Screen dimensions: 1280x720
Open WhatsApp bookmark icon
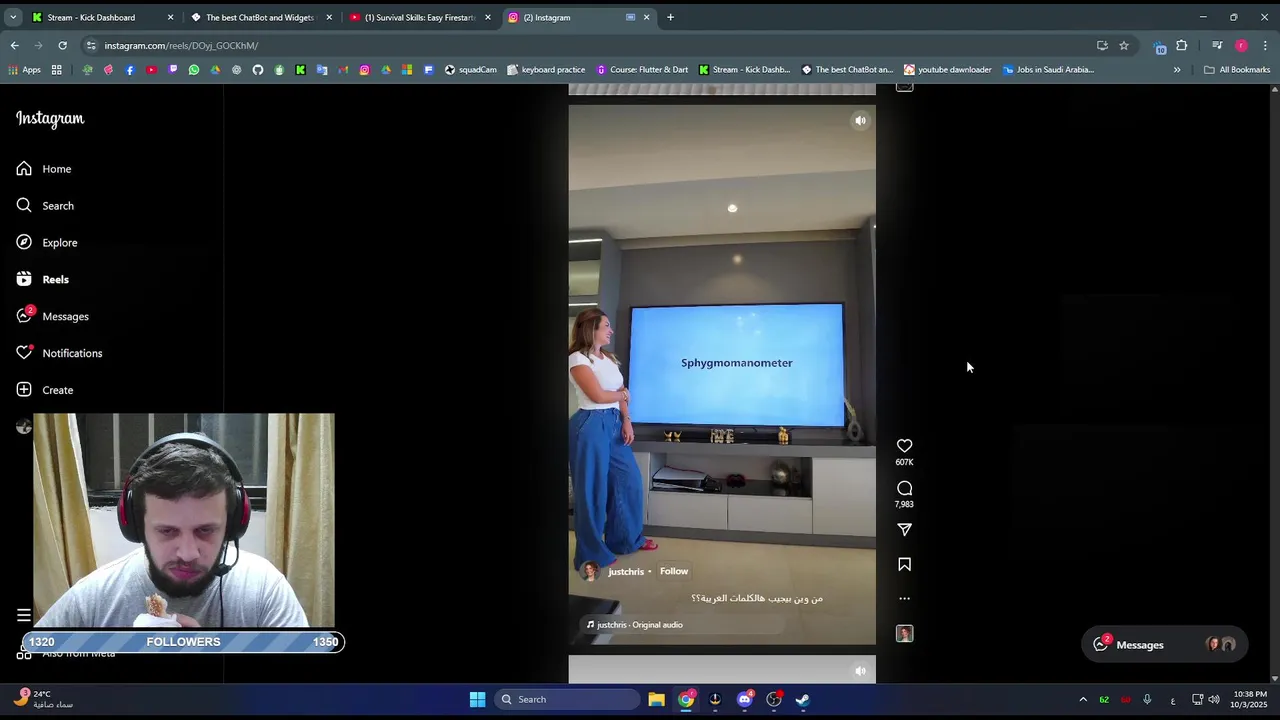(194, 70)
